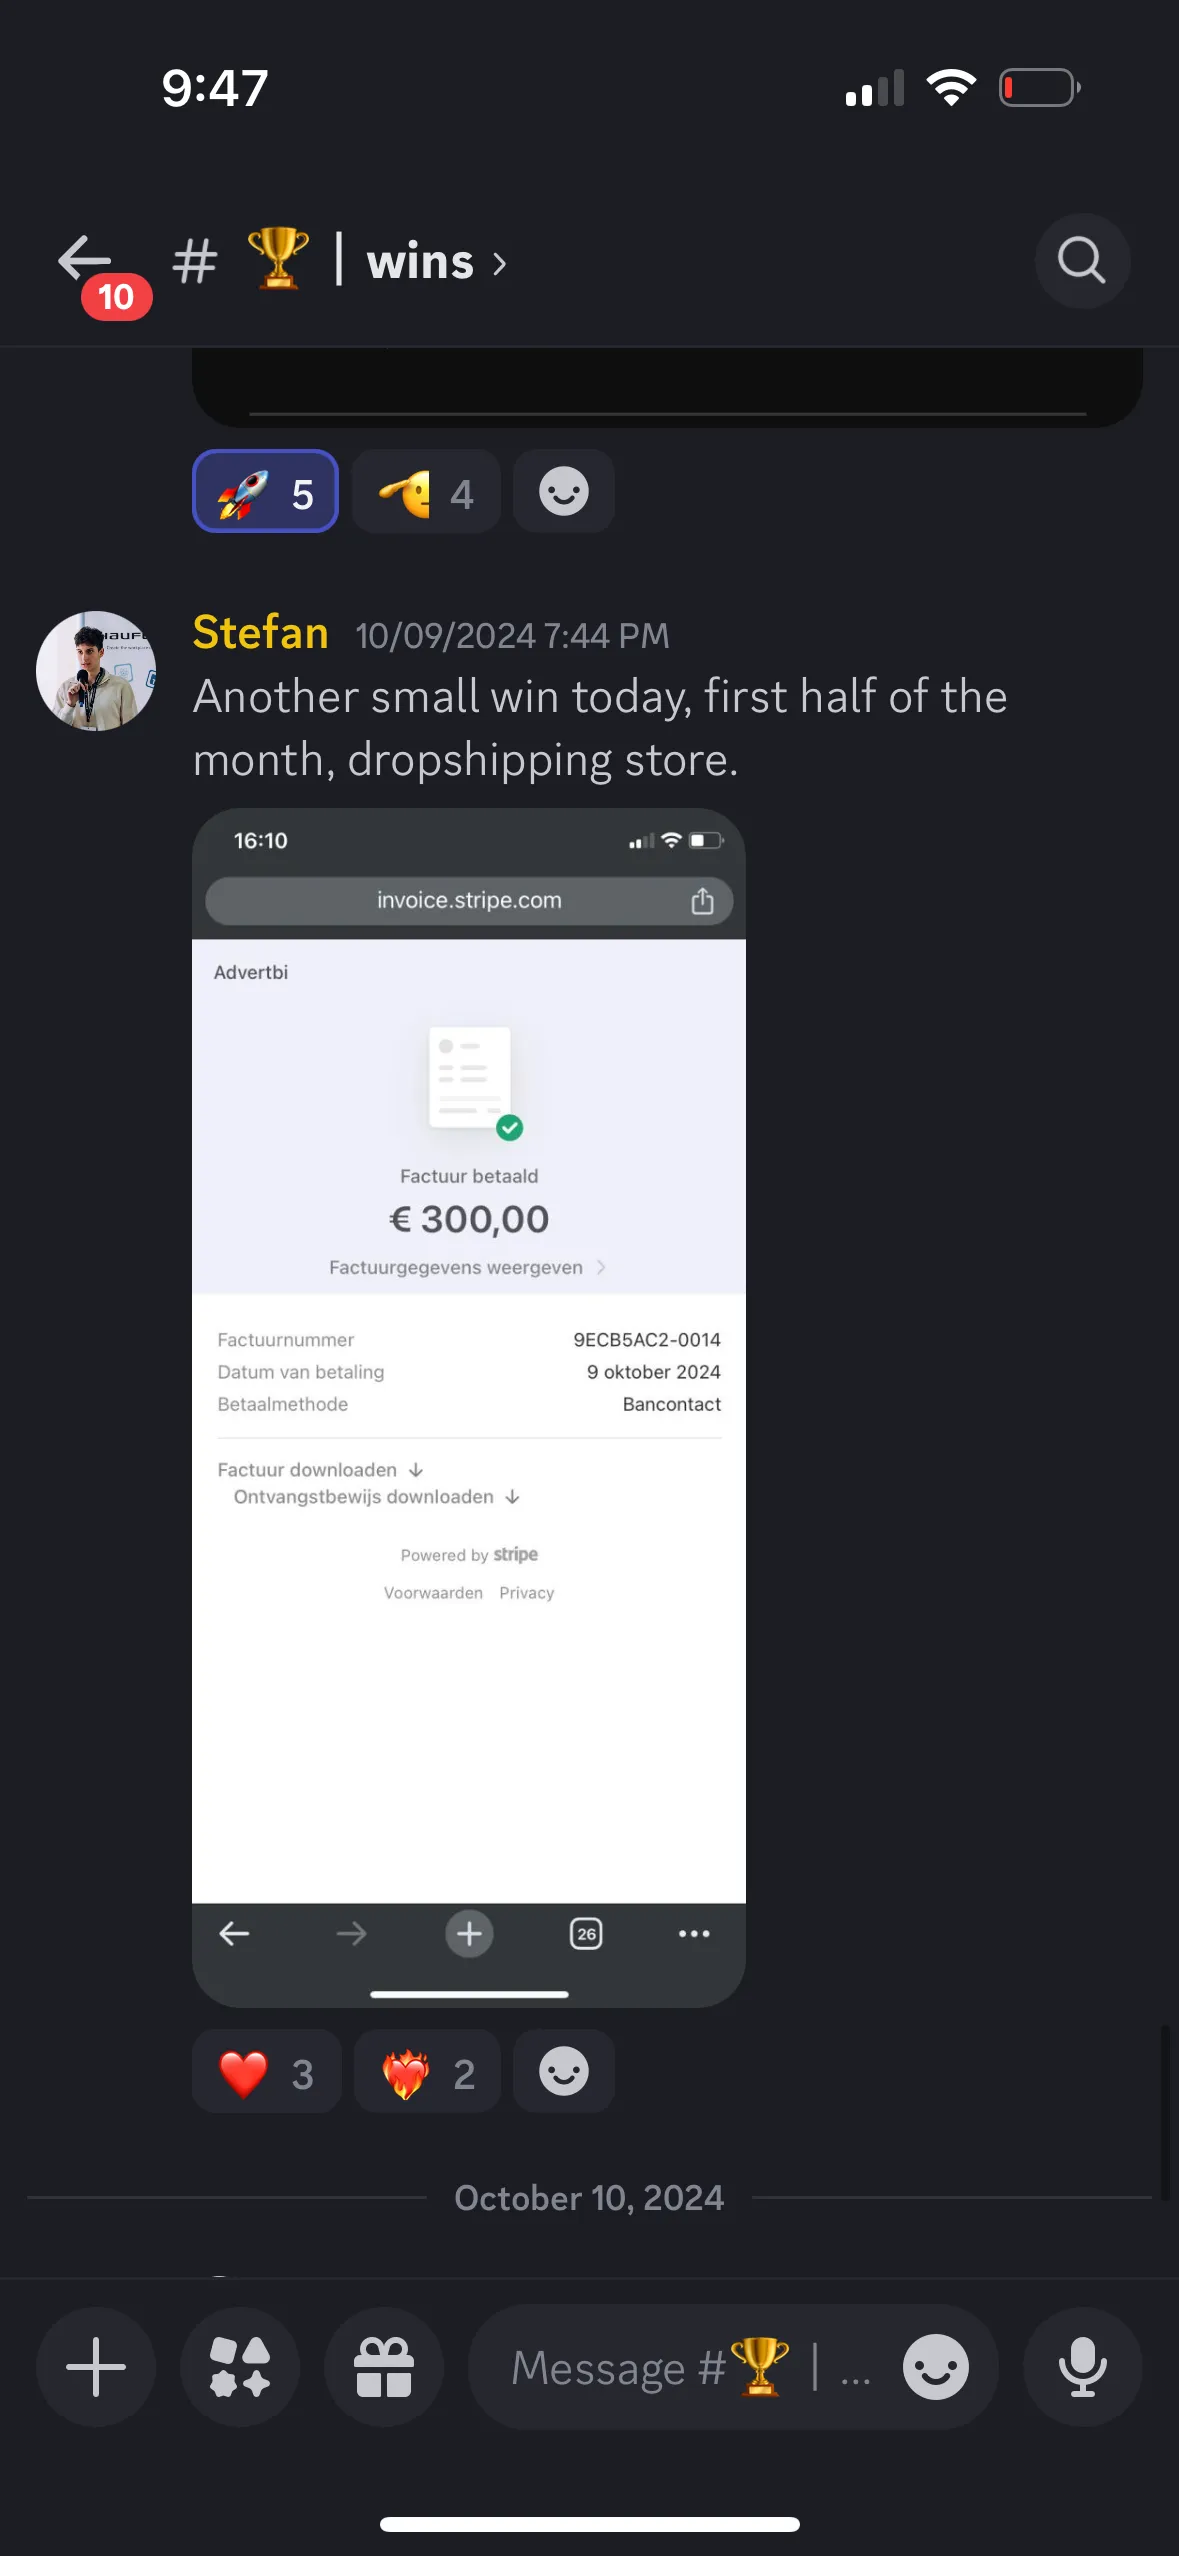The height and width of the screenshot is (2556, 1179).
Task: Open the apps launcher icon
Action: (240, 2366)
